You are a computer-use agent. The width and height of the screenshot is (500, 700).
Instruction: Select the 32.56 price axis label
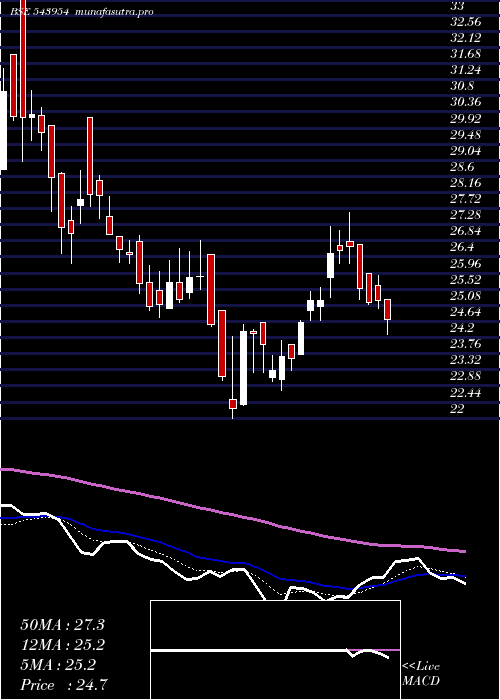(x=465, y=22)
